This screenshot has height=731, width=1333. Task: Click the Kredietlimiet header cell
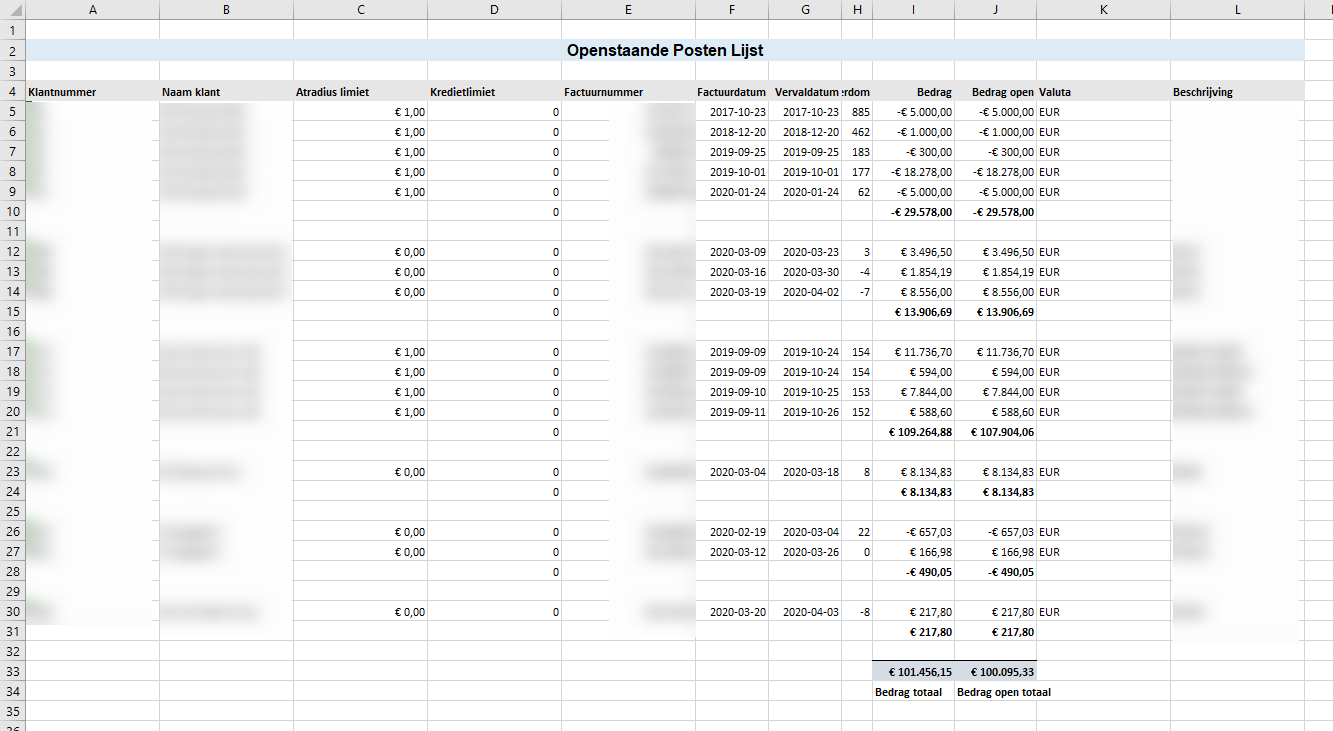[x=495, y=91]
